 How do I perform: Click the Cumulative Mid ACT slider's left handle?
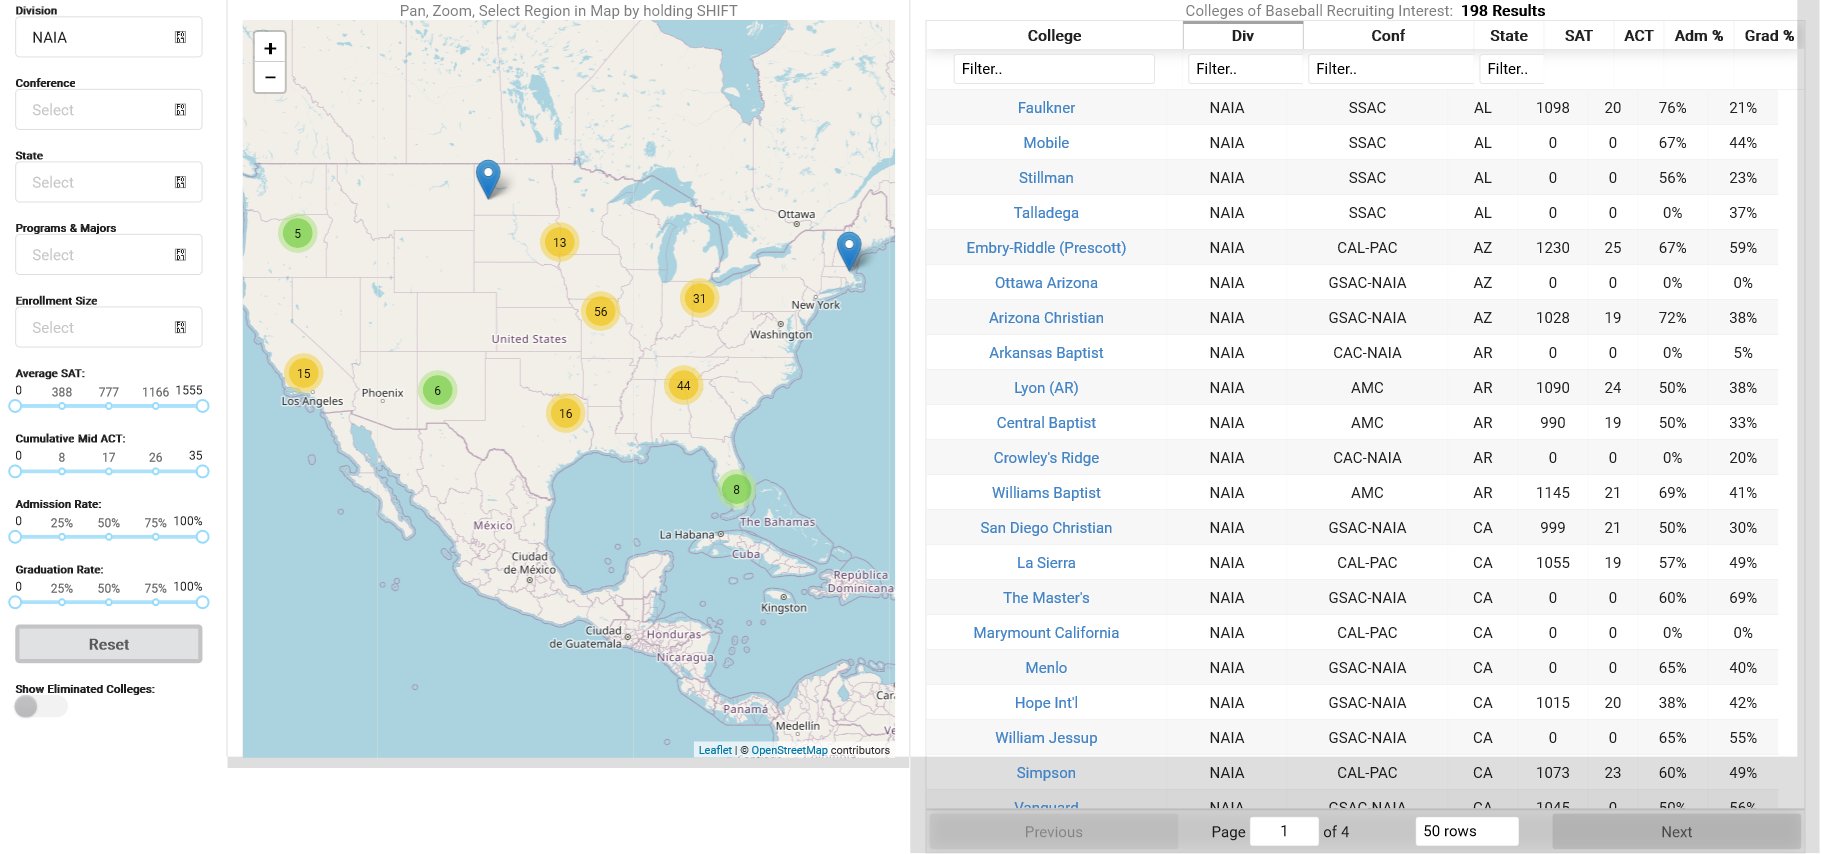pos(15,471)
